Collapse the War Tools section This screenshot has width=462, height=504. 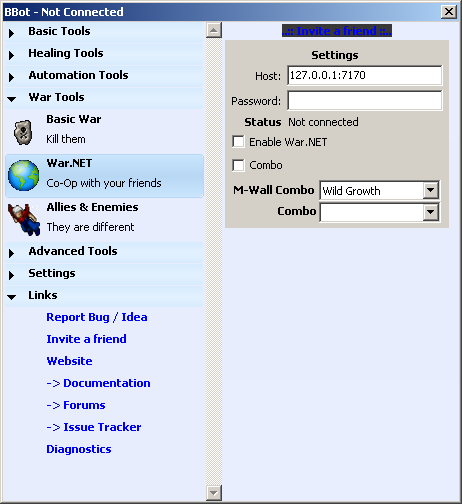point(104,98)
